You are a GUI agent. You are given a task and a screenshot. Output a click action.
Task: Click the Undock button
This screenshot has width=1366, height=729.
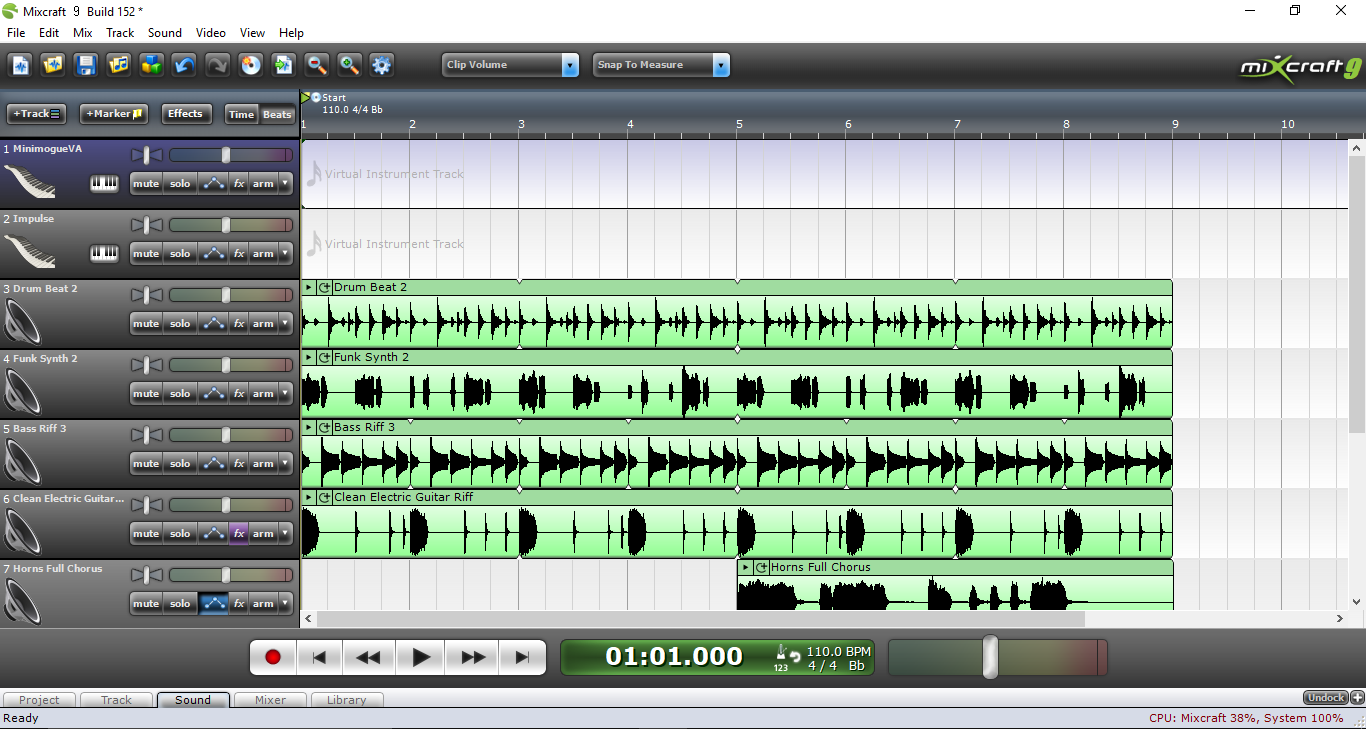(1326, 697)
